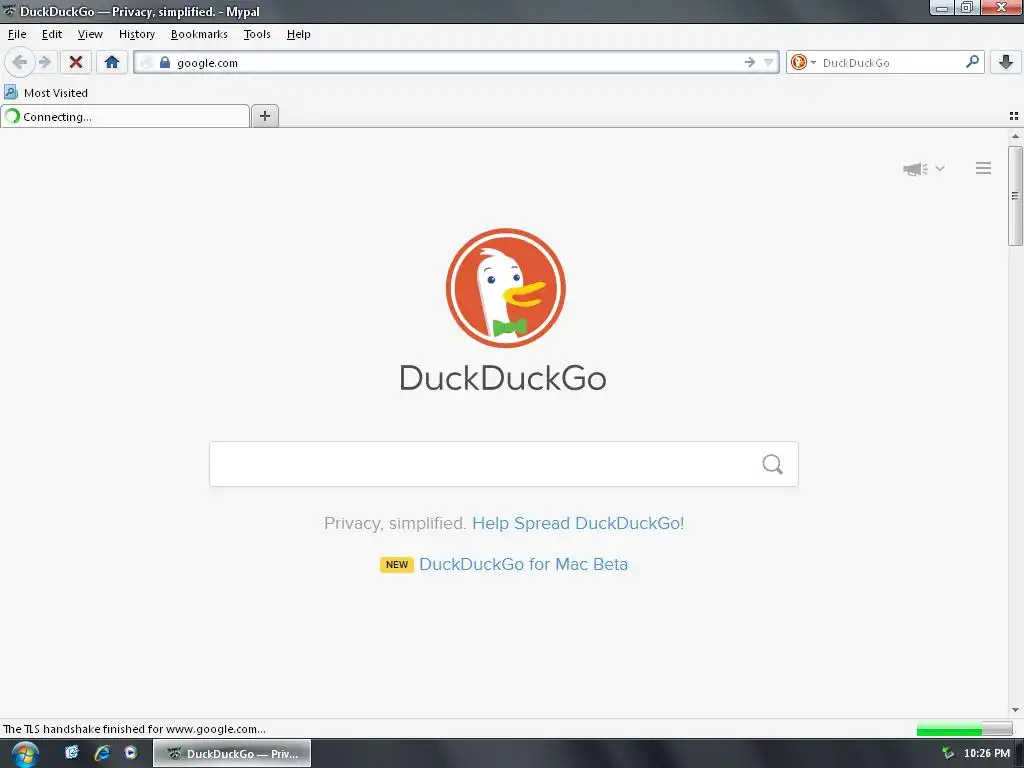The width and height of the screenshot is (1024, 768).
Task: Open the File menu
Action: pyautogui.click(x=17, y=35)
